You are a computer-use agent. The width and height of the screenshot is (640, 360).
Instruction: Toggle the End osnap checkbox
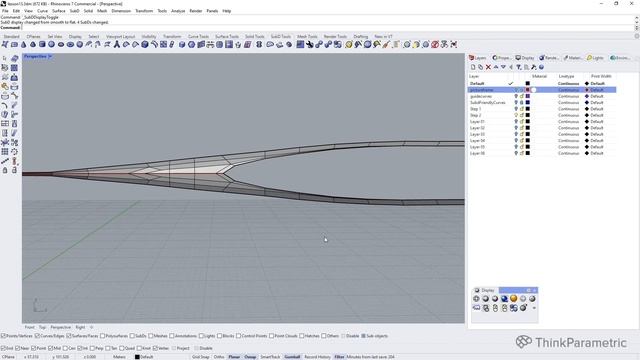coord(3,348)
